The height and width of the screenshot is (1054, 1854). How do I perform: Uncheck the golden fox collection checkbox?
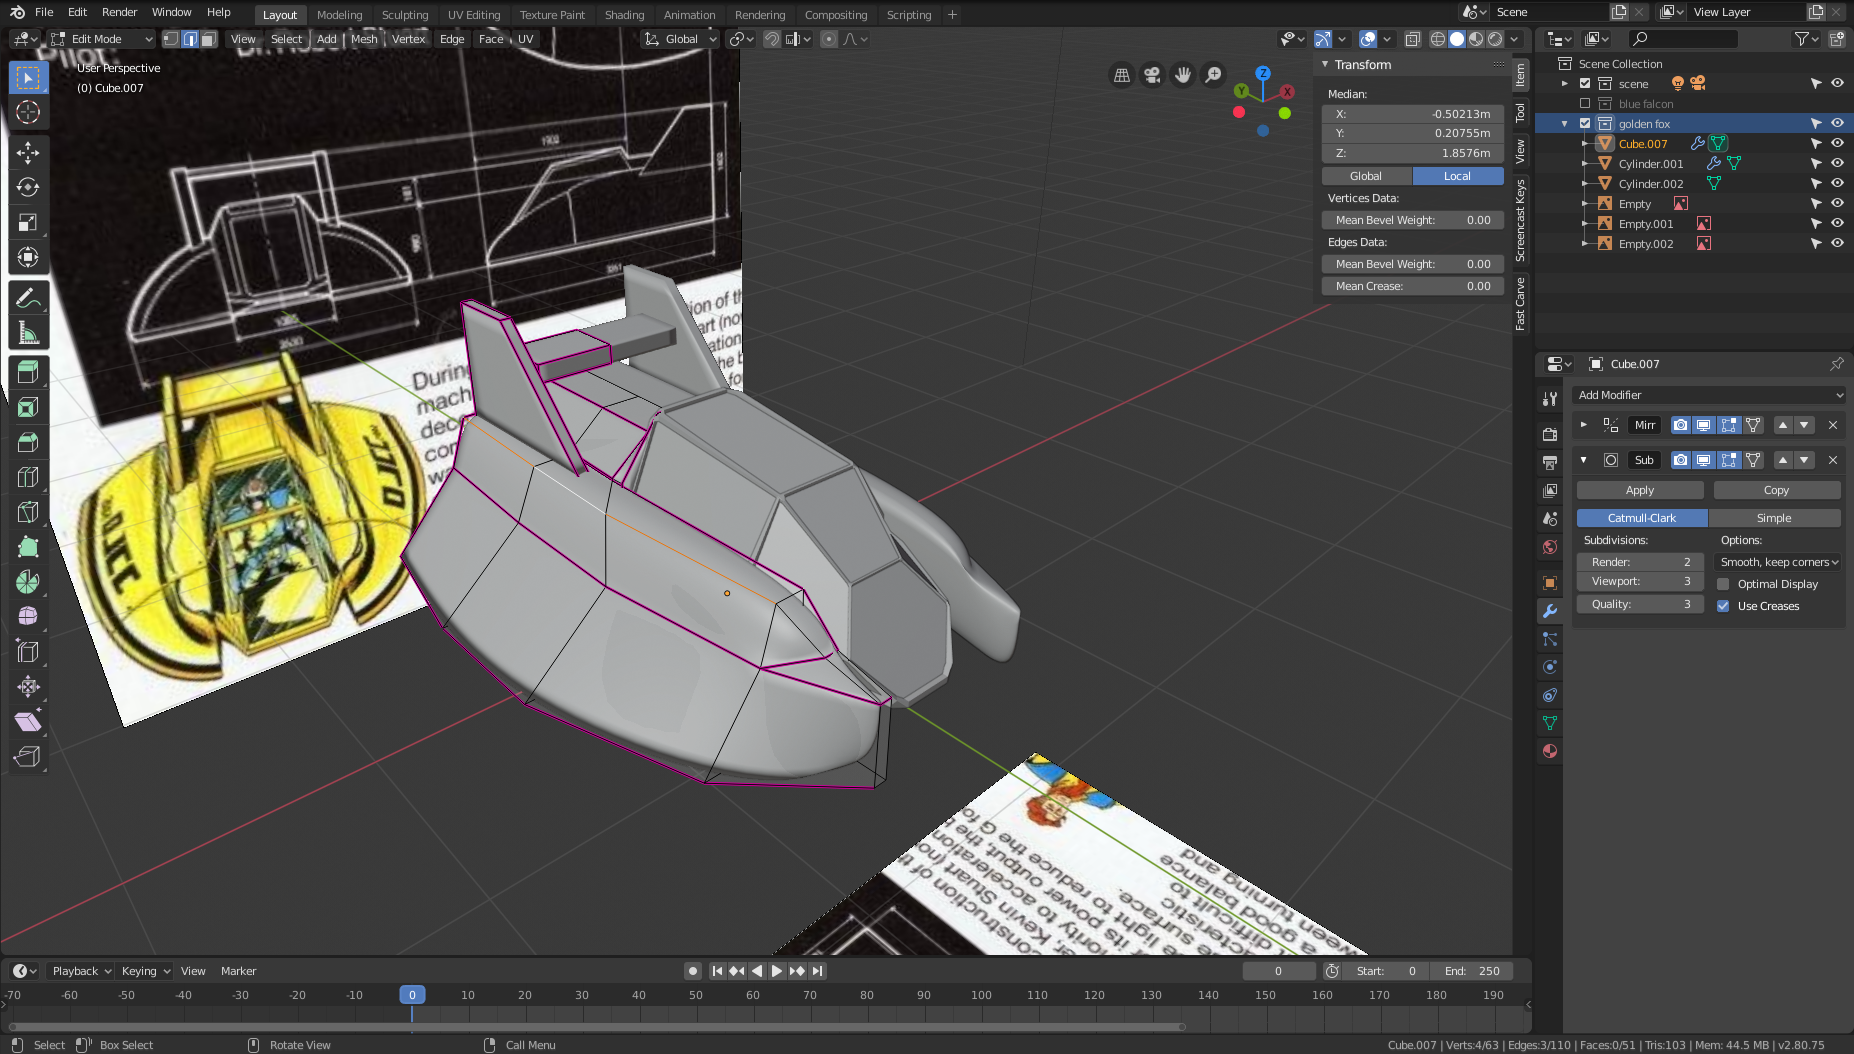coord(1585,124)
